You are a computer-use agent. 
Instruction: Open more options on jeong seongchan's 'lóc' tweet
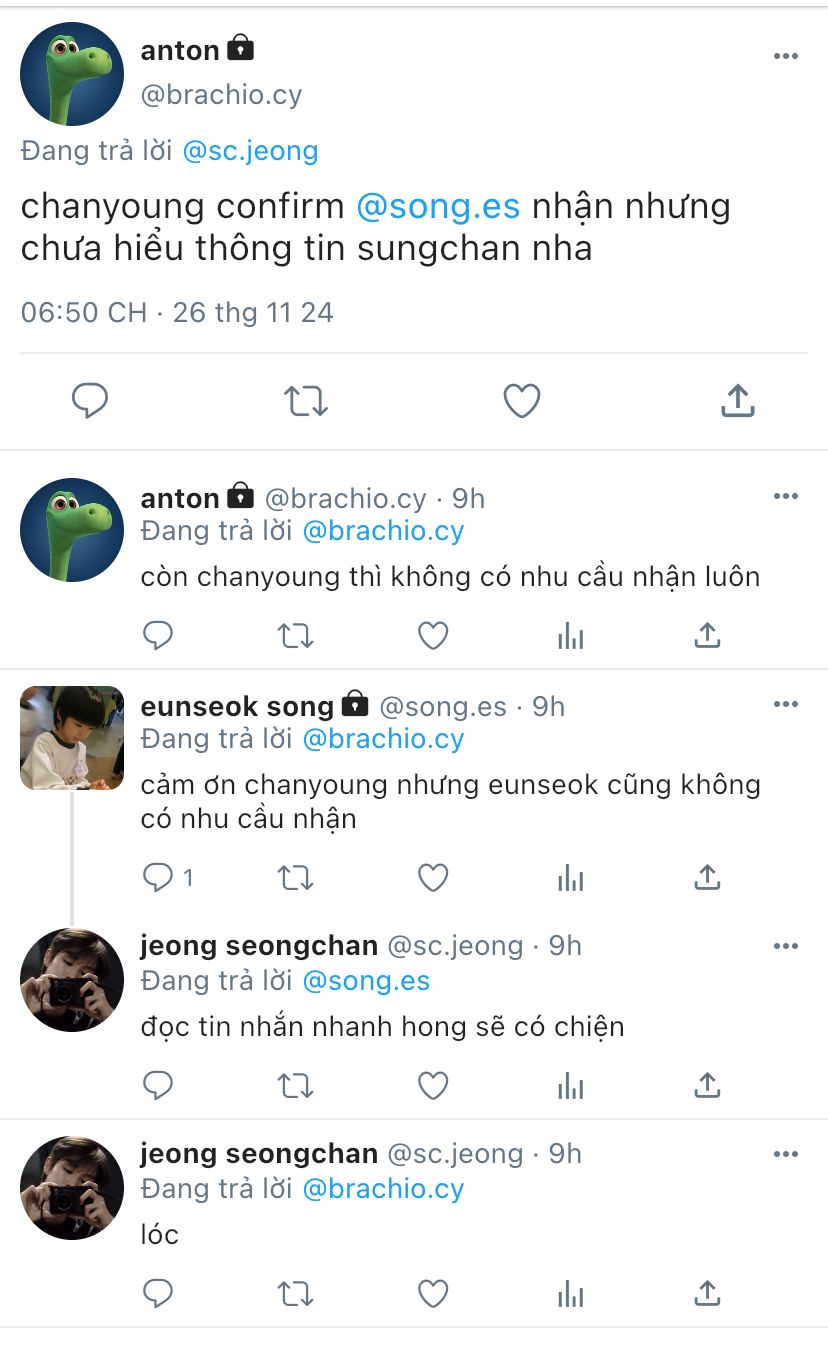tap(786, 1154)
